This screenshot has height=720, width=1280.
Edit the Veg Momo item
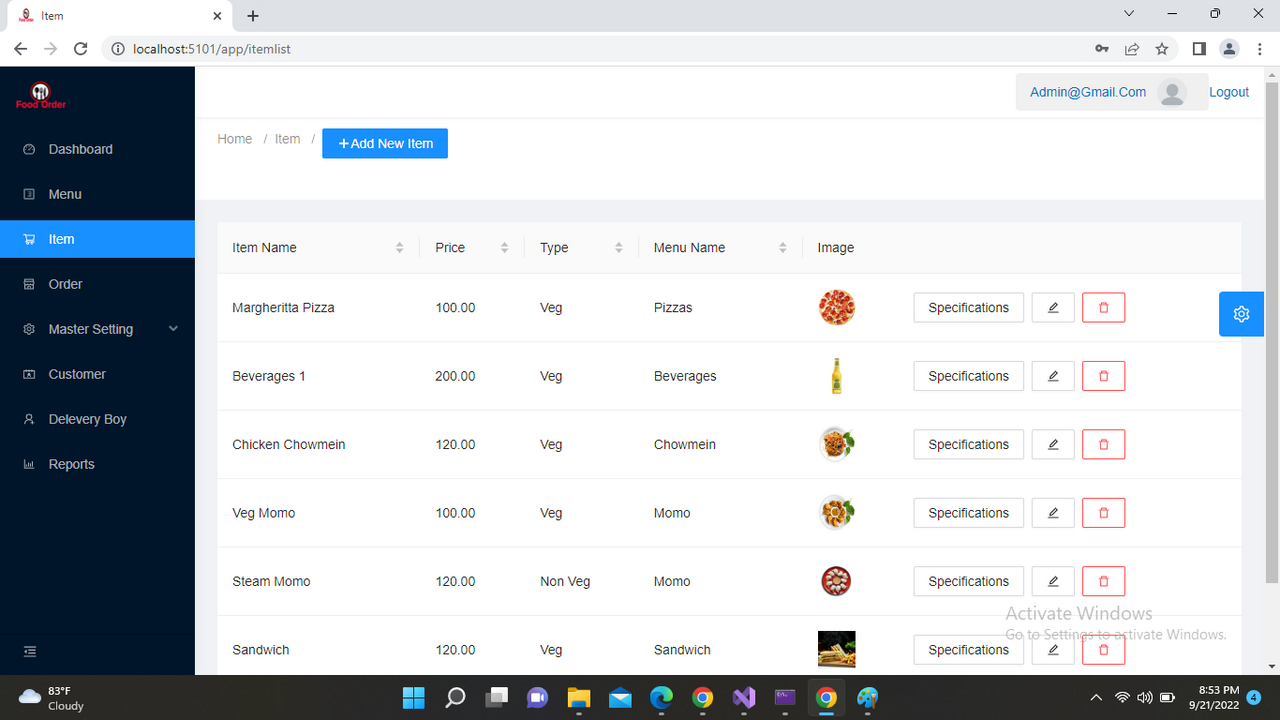click(x=1053, y=513)
